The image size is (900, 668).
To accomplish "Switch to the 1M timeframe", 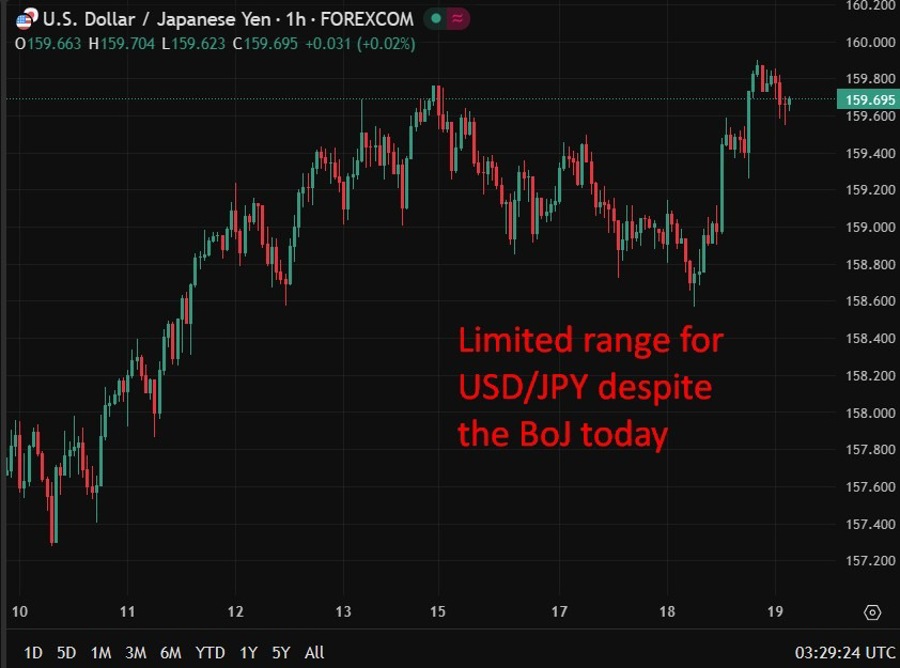I will pos(100,652).
